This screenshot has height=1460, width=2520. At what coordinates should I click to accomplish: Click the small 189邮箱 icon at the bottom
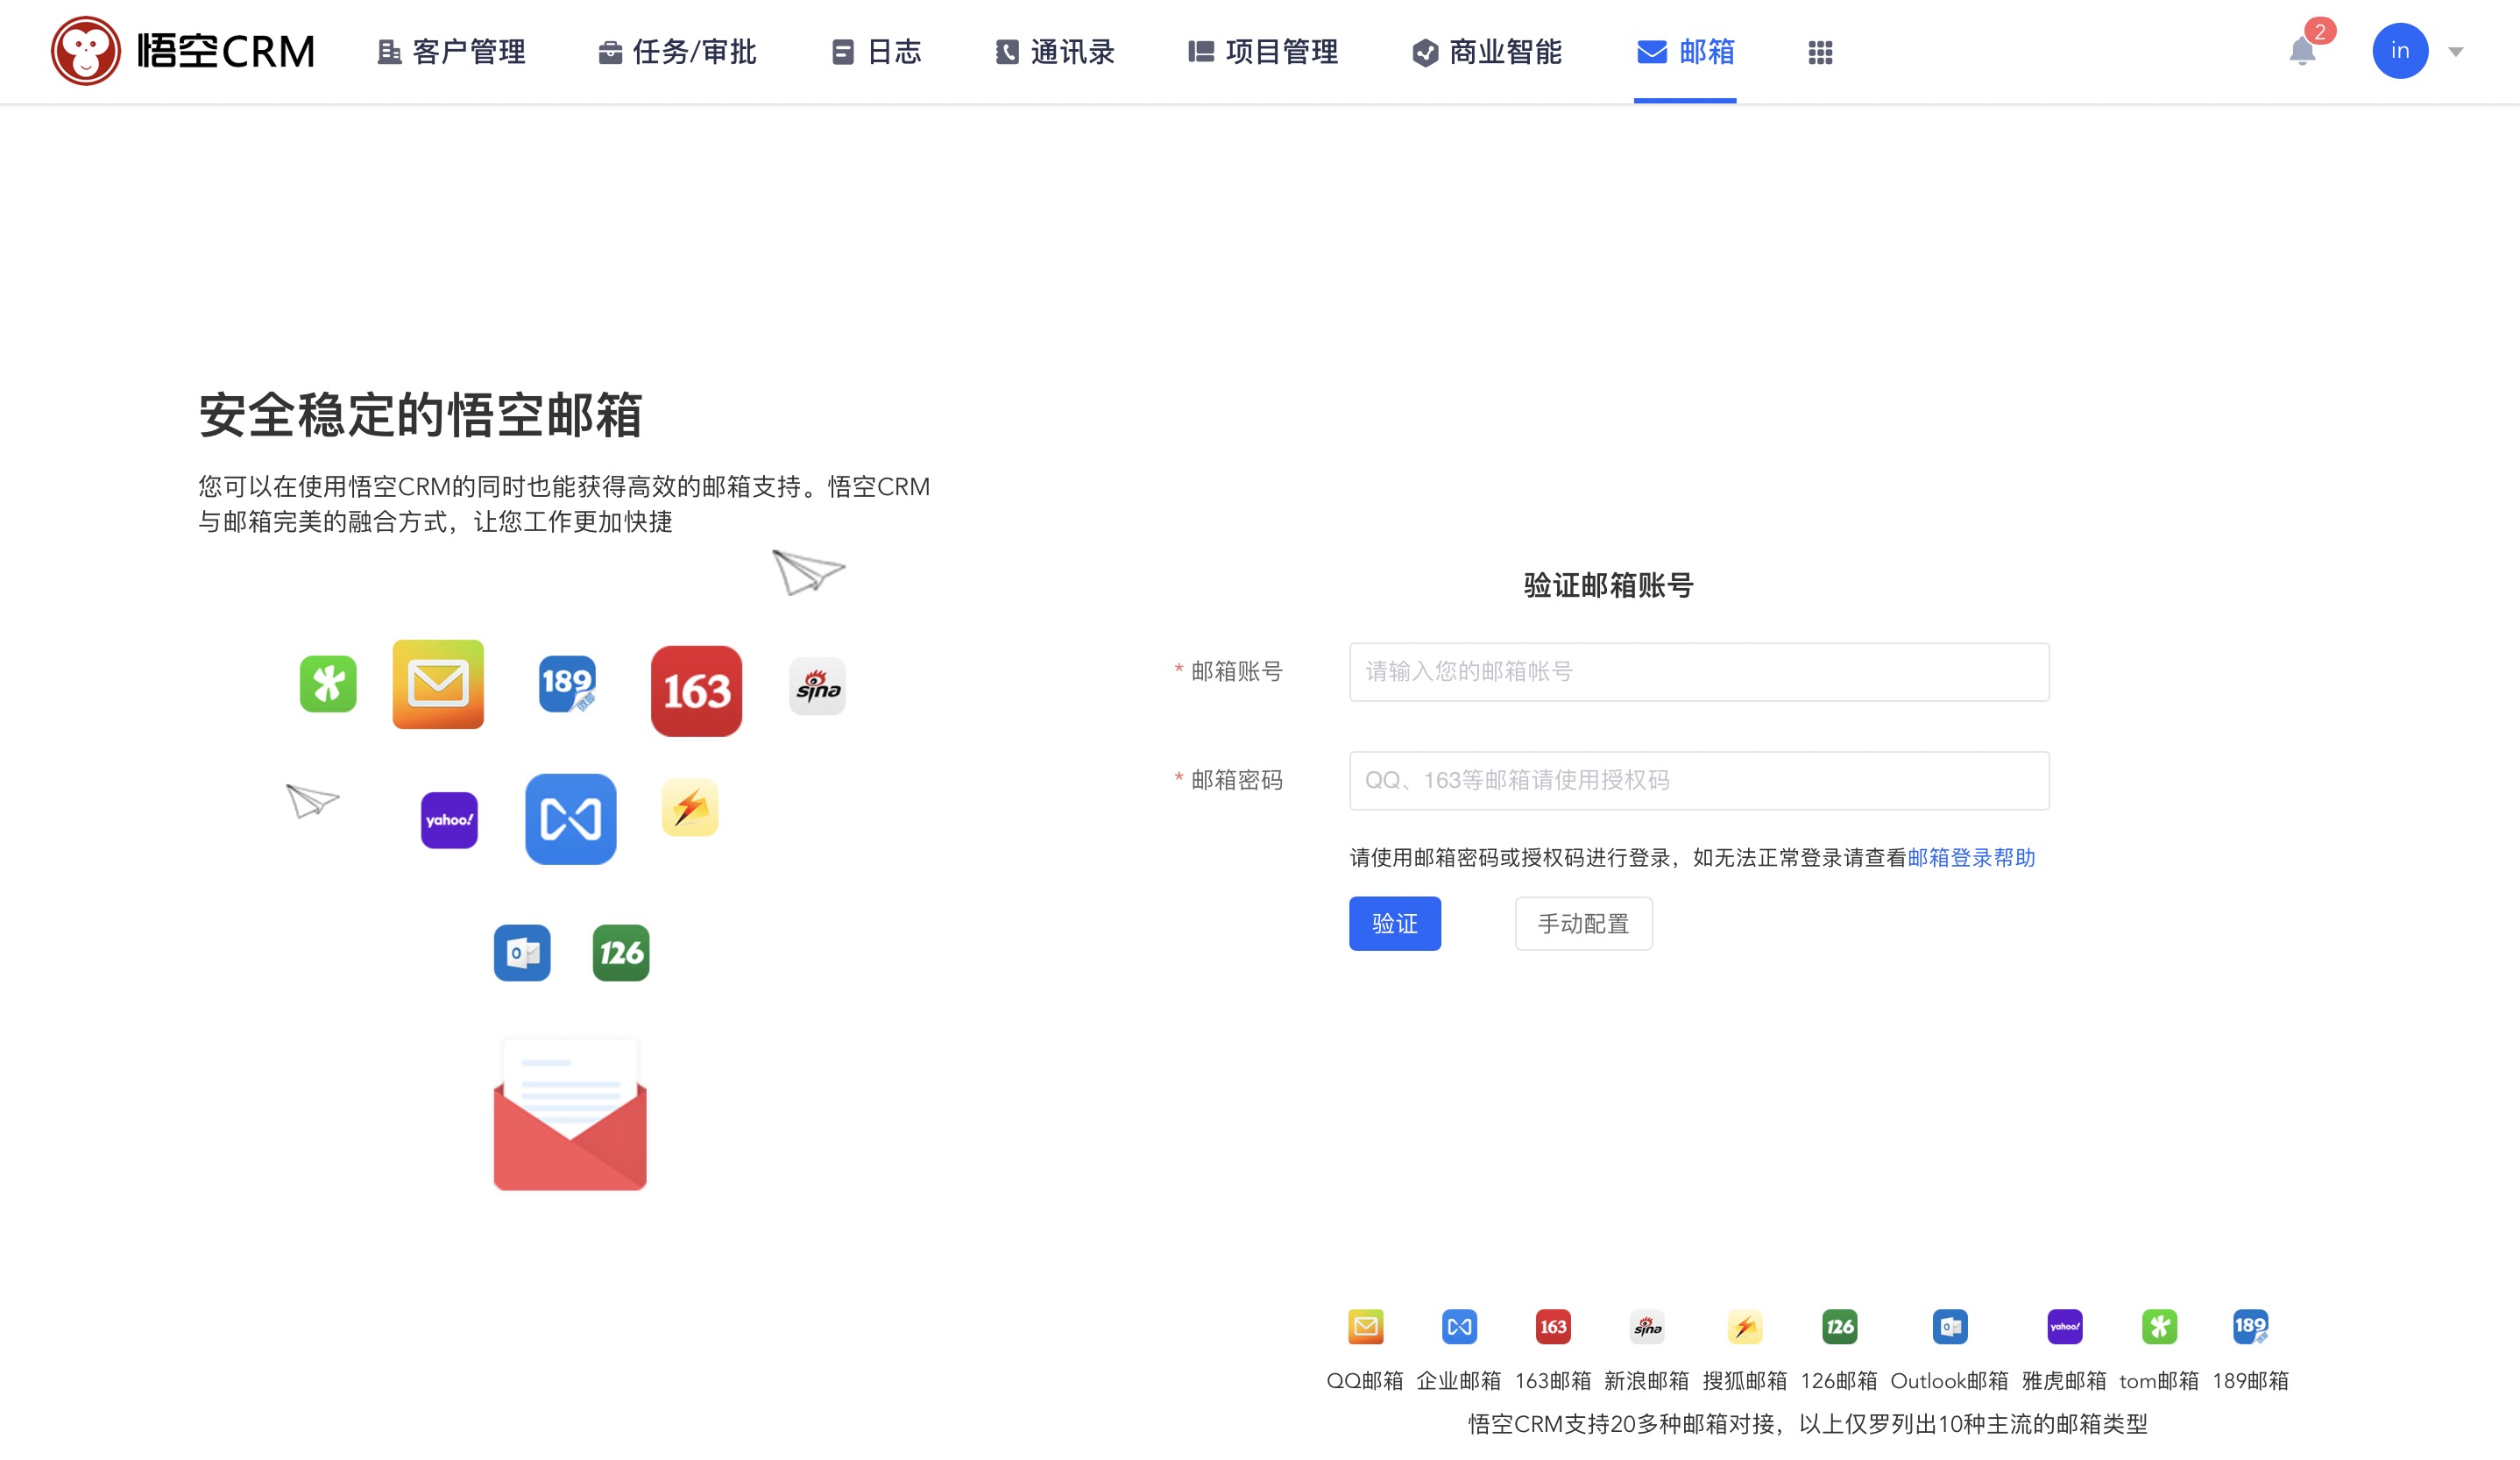pos(2250,1327)
